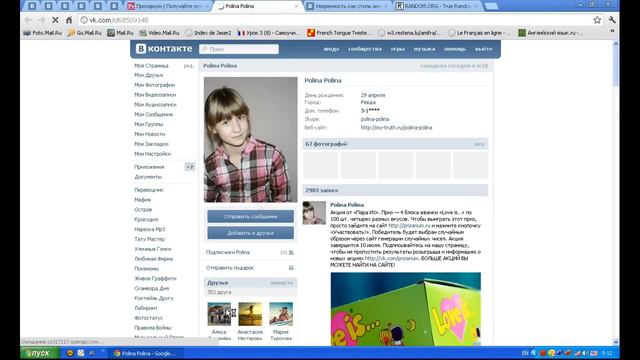The height and width of the screenshot is (360, 640).
Task: Open friend Мария Турсокова's avatar
Action: pos(281,313)
